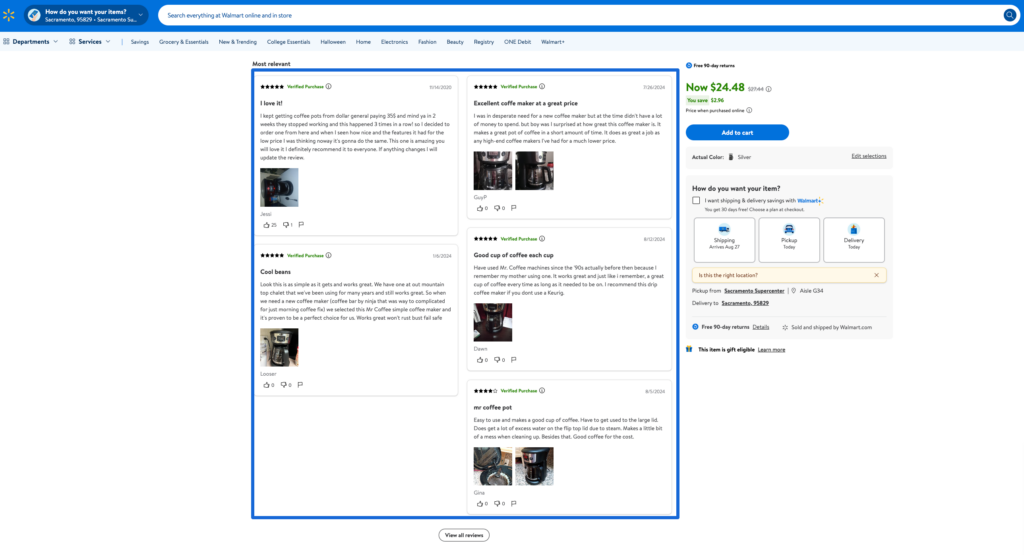This screenshot has height=555, width=1024.
Task: Thumbs down Dawn's "Good cup of coffee" review
Action: (x=497, y=360)
